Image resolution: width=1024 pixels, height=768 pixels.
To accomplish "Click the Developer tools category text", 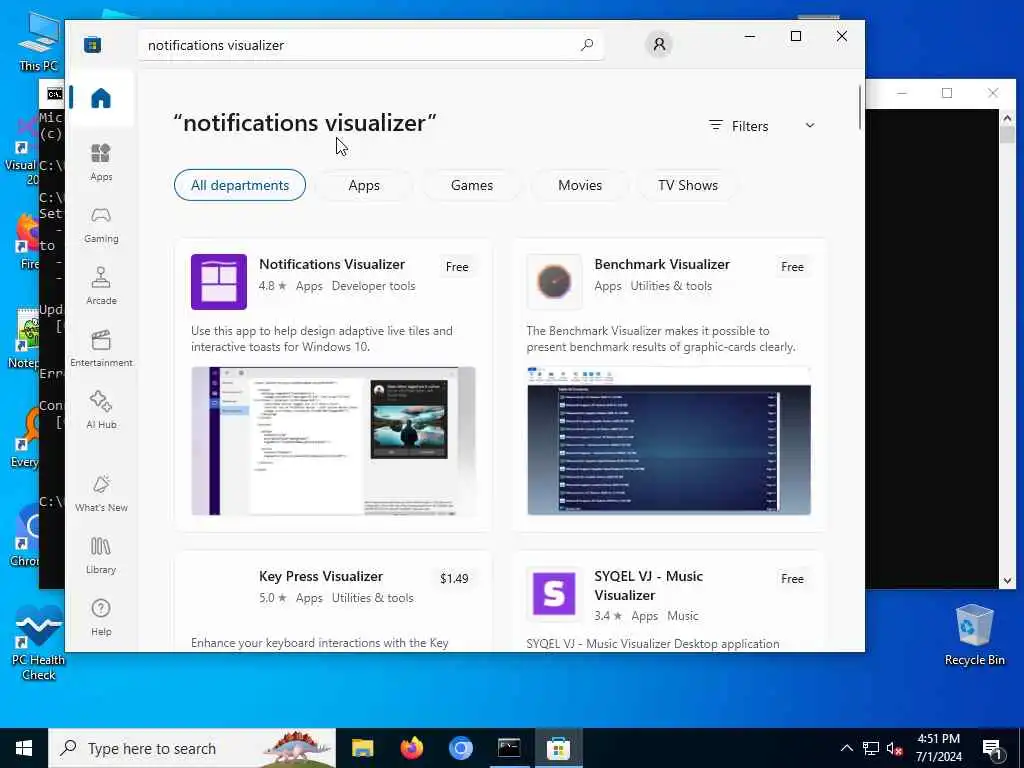I will click(374, 286).
